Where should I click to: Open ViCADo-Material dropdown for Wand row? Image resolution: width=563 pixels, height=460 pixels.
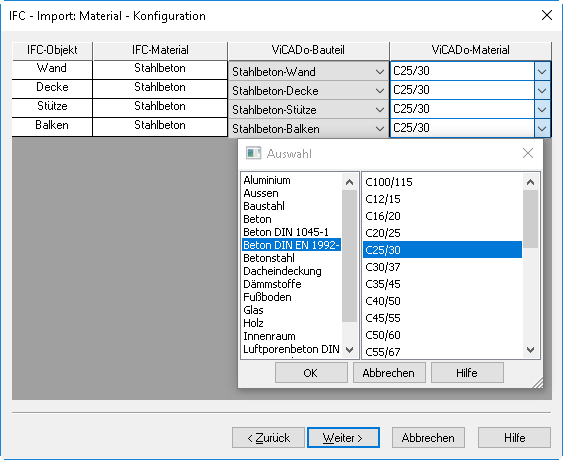(x=542, y=71)
